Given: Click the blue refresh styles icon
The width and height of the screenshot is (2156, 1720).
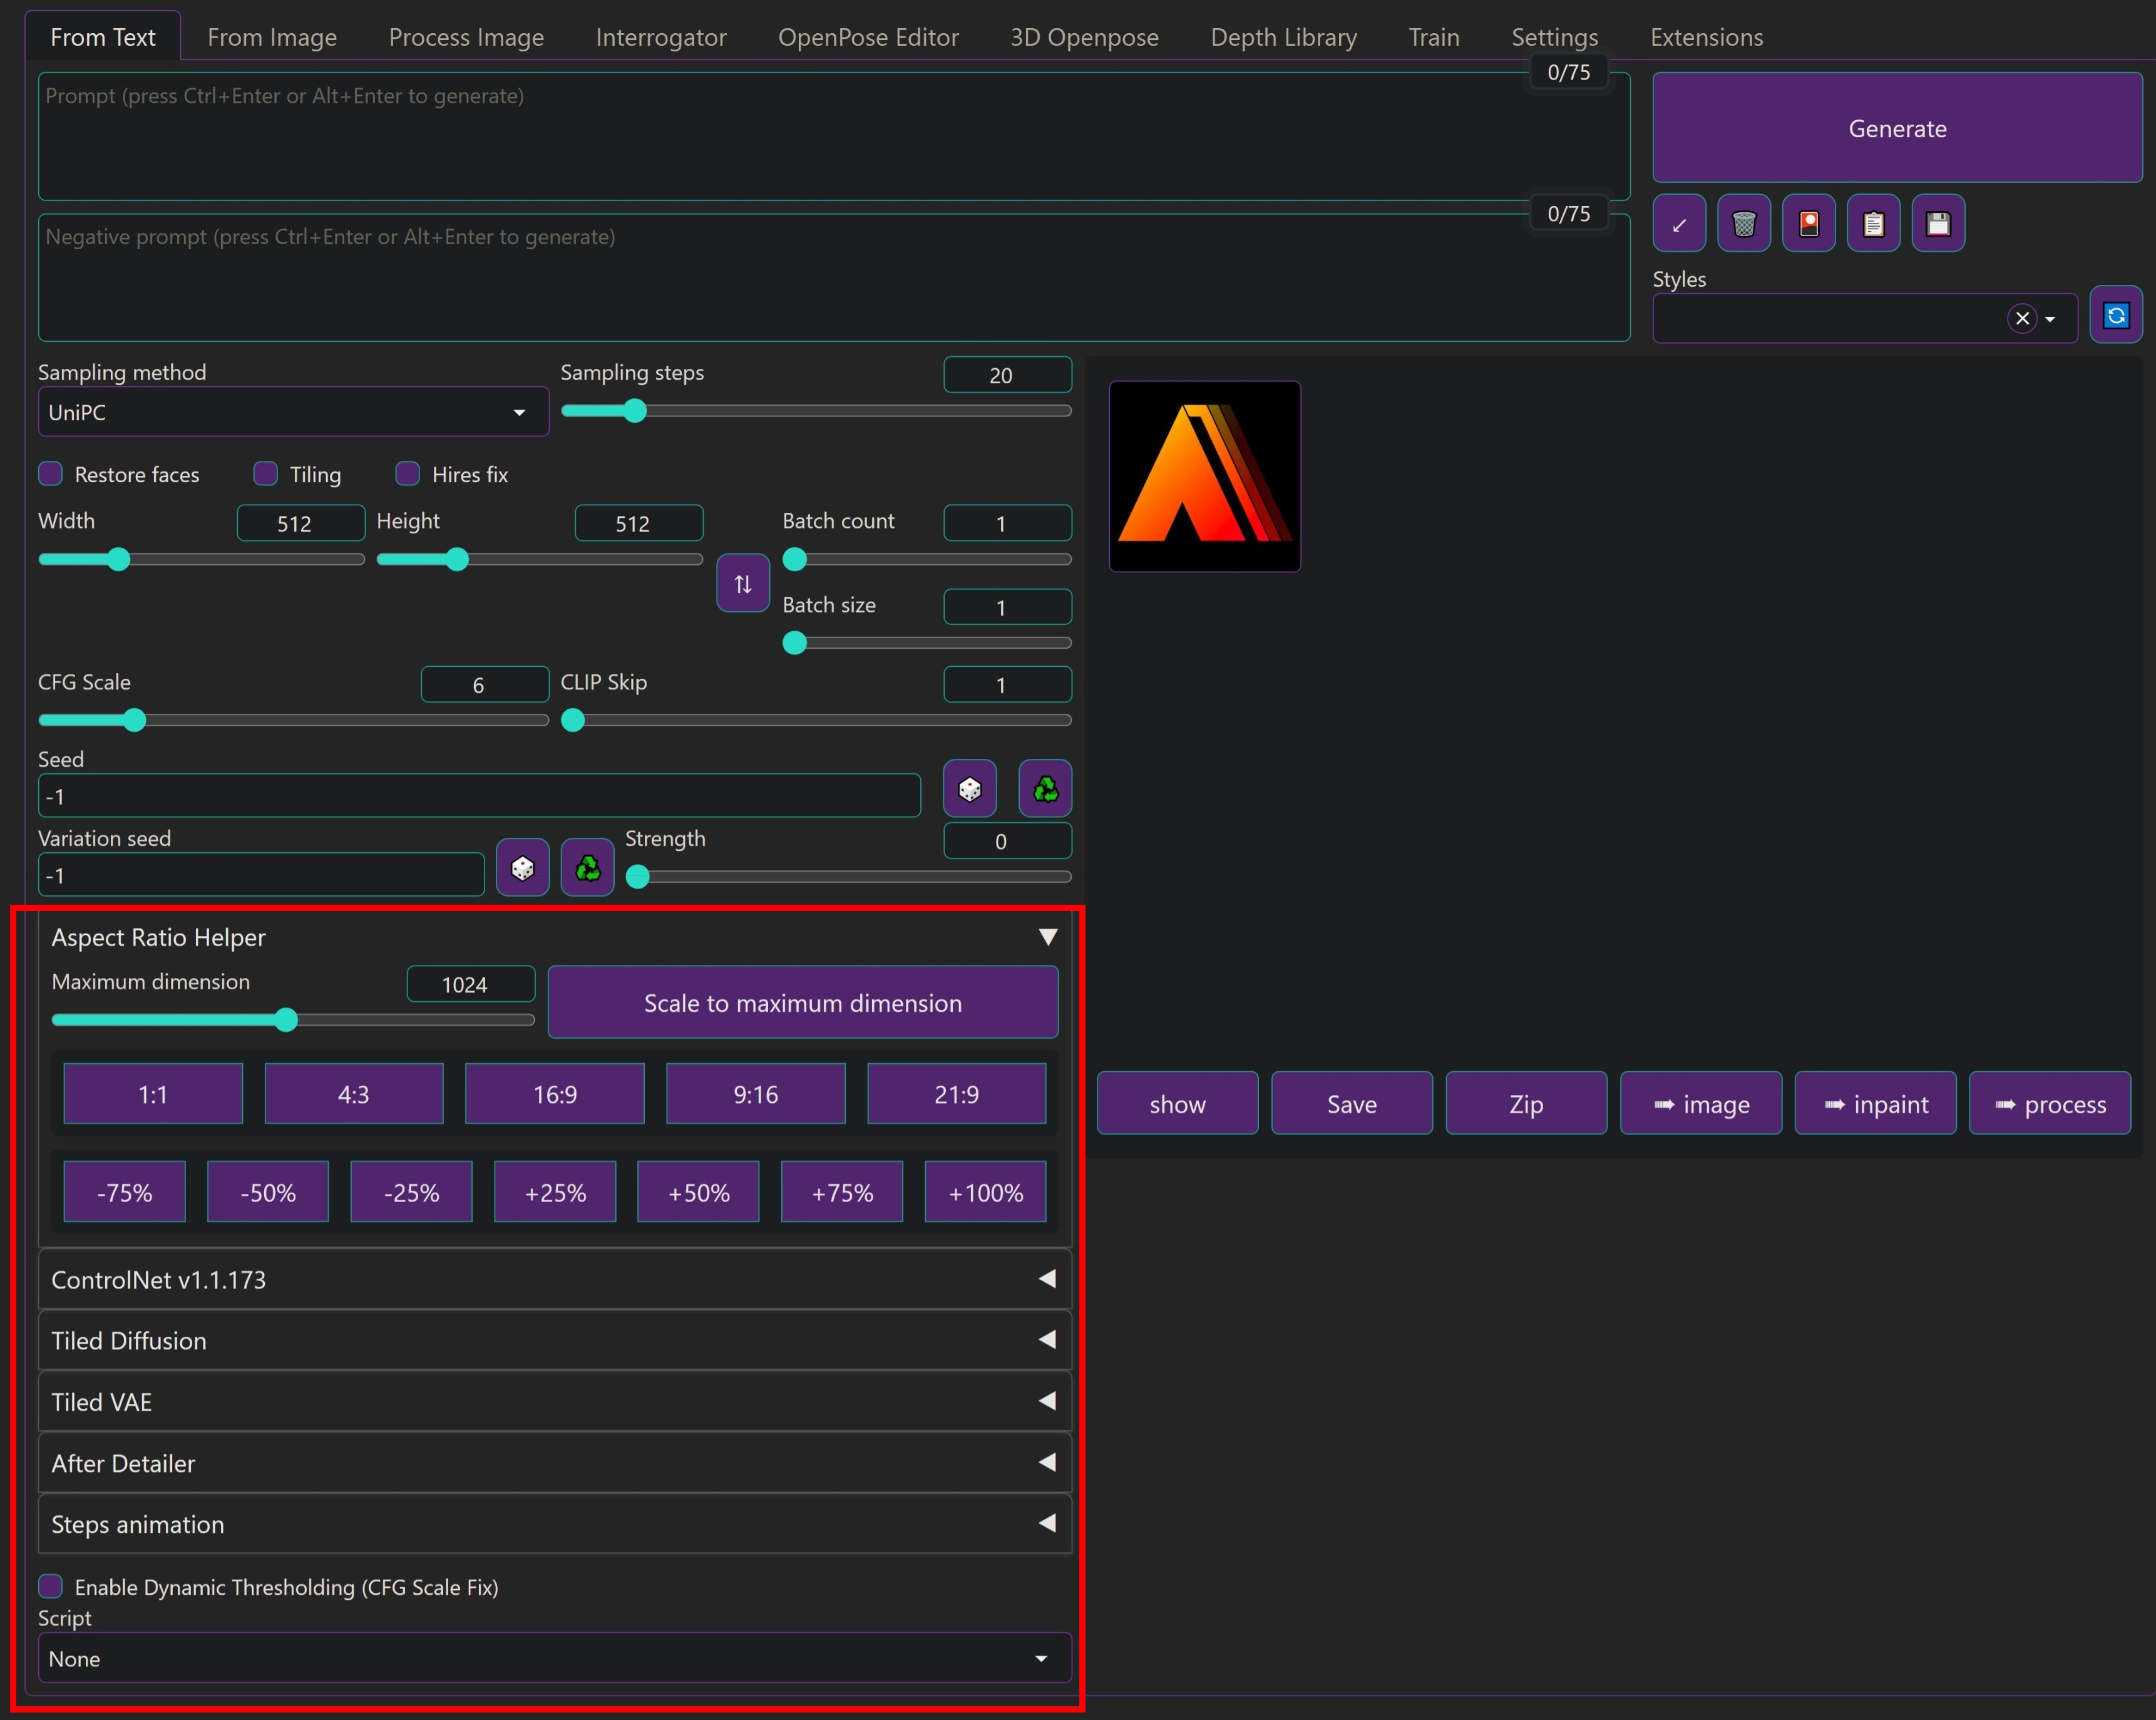Looking at the screenshot, I should [x=2115, y=316].
